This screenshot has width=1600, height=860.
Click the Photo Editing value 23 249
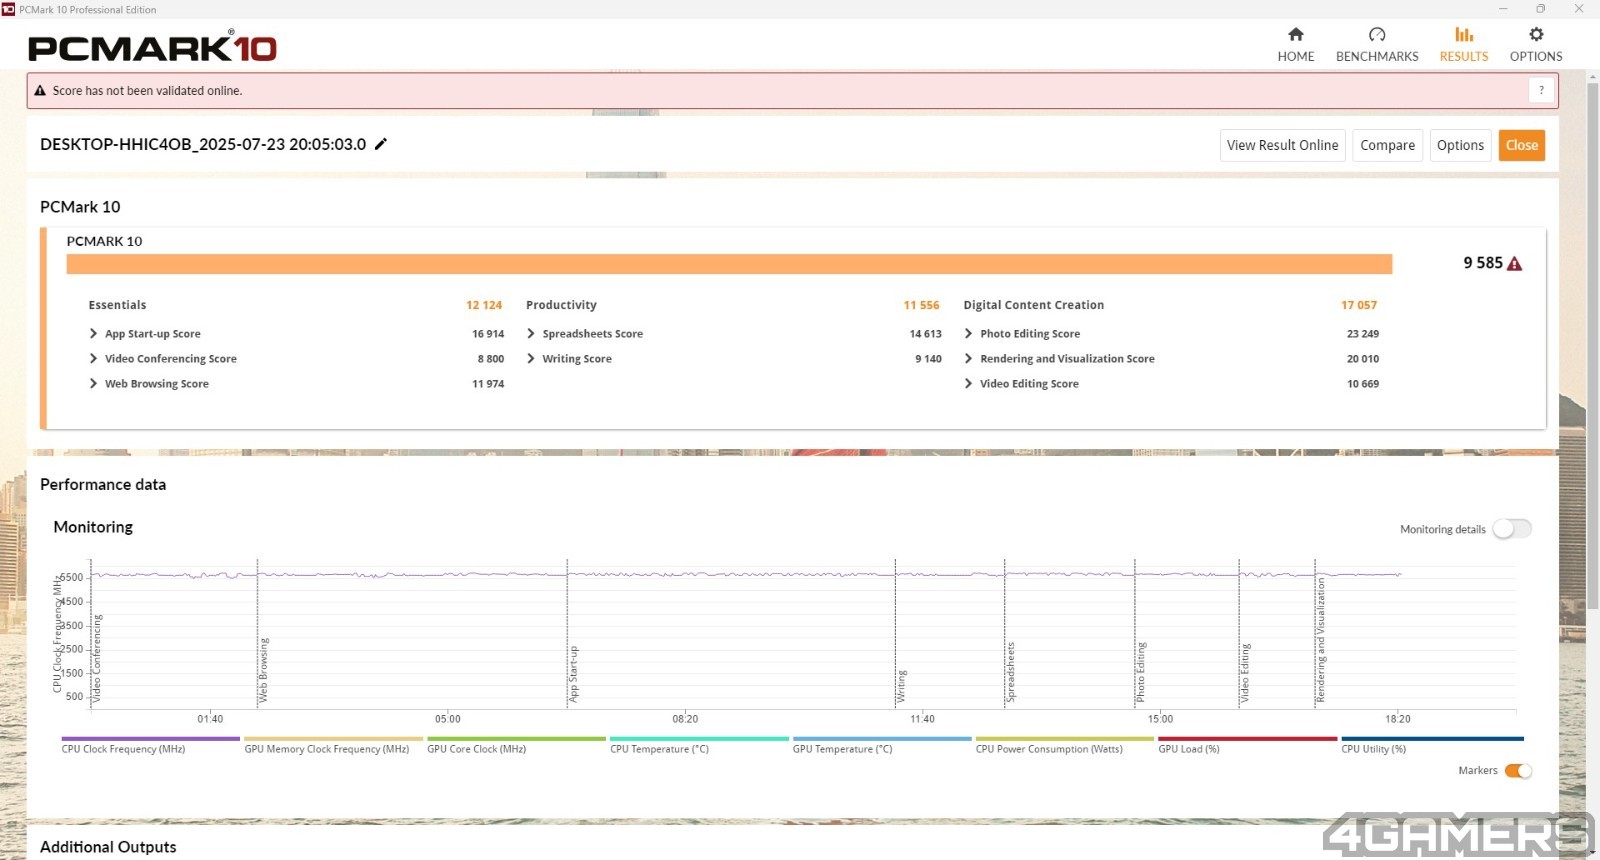(1362, 334)
